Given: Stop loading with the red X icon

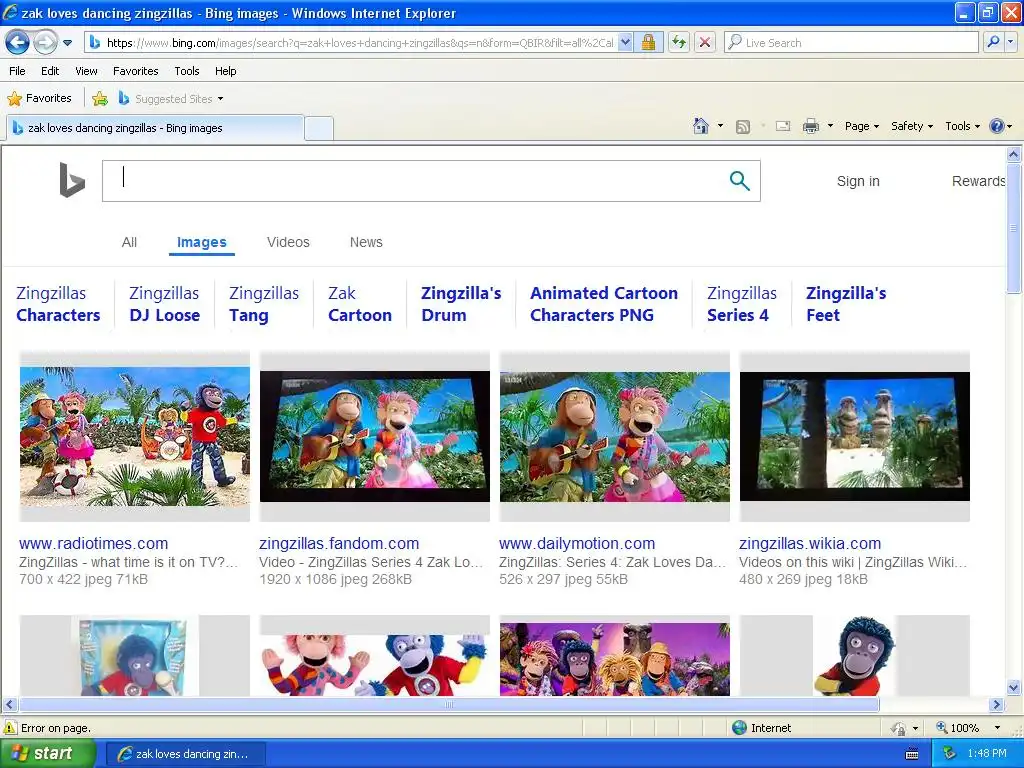Looking at the screenshot, I should [x=705, y=42].
